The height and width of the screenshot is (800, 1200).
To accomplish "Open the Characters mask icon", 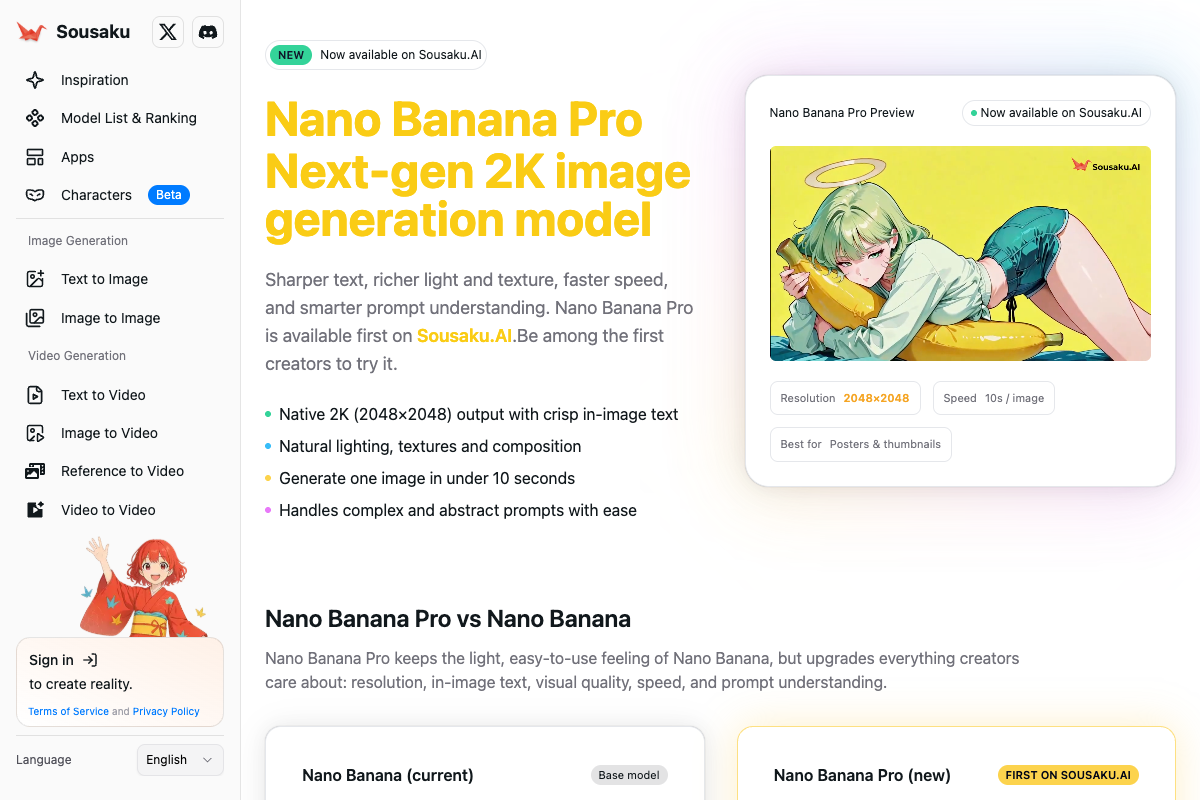I will point(35,195).
